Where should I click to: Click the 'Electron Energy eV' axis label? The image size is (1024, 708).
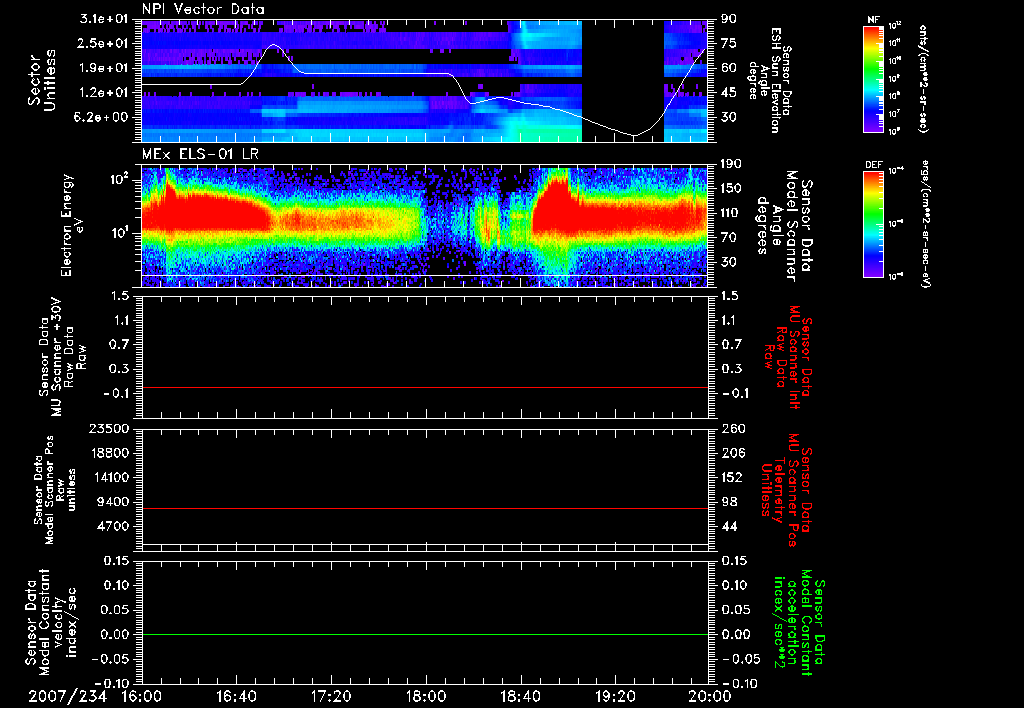click(x=73, y=225)
